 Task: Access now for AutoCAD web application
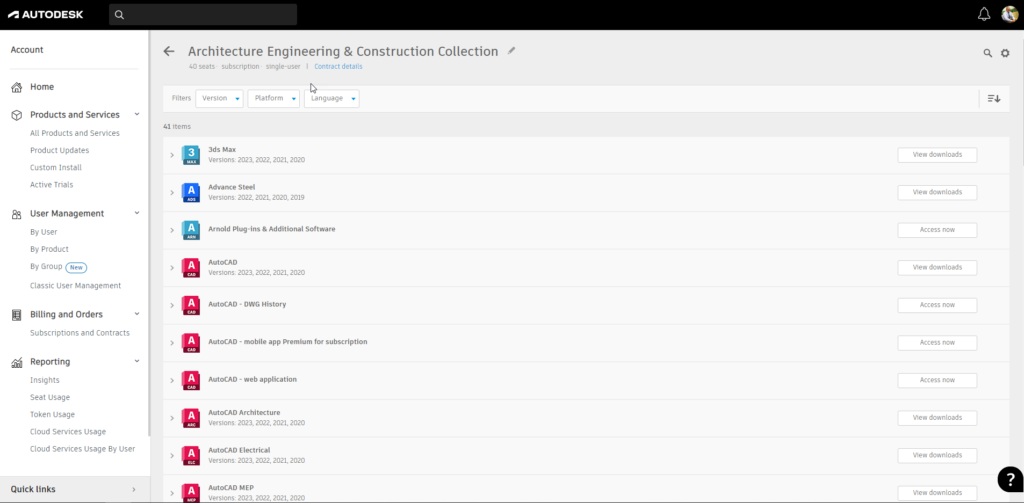click(937, 380)
